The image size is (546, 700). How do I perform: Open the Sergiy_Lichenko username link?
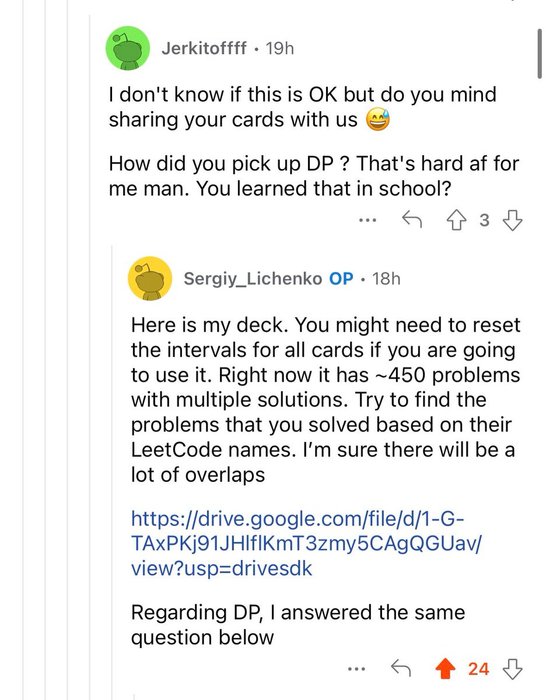click(x=253, y=279)
